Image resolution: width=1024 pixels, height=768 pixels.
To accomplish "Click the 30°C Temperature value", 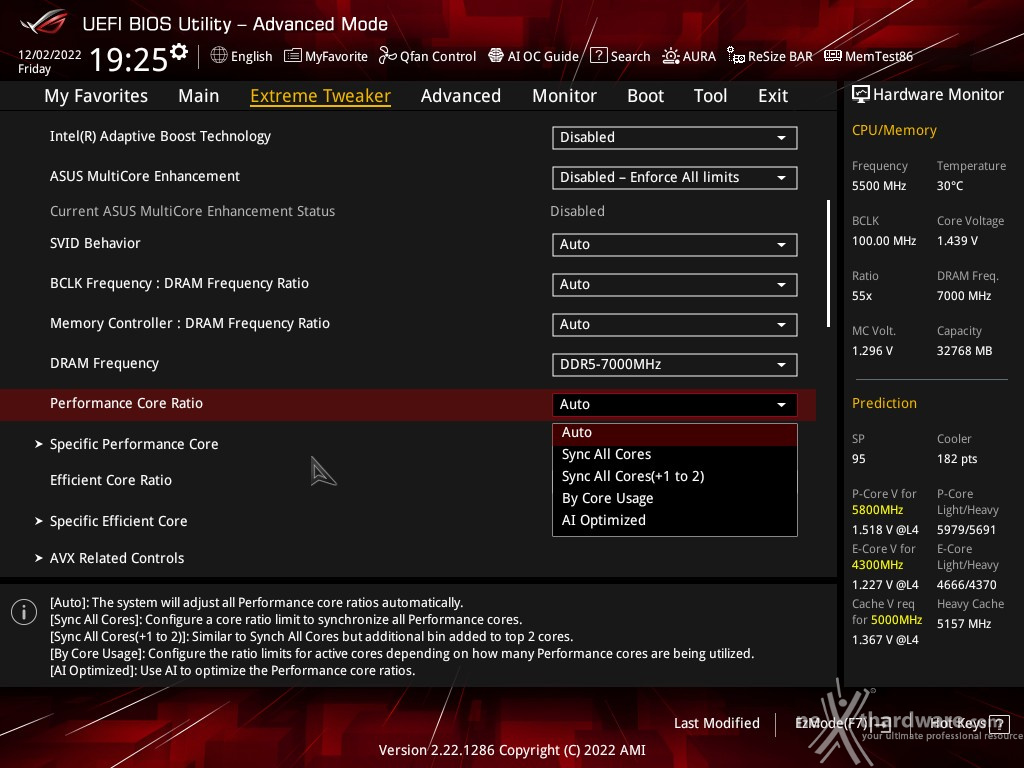I will coord(950,186).
